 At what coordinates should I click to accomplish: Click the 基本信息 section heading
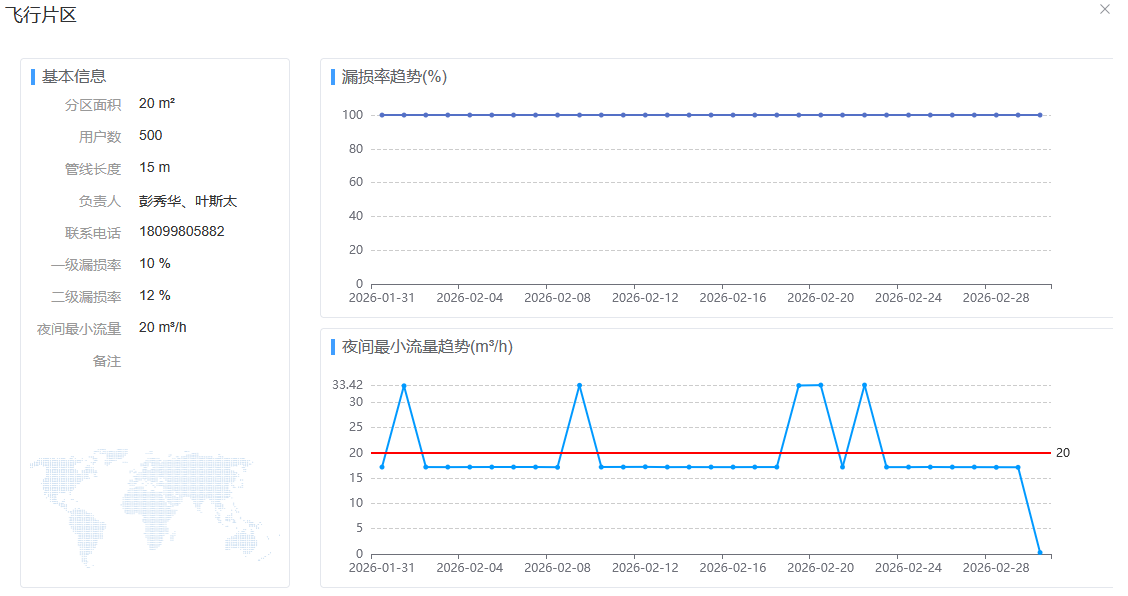(74, 76)
